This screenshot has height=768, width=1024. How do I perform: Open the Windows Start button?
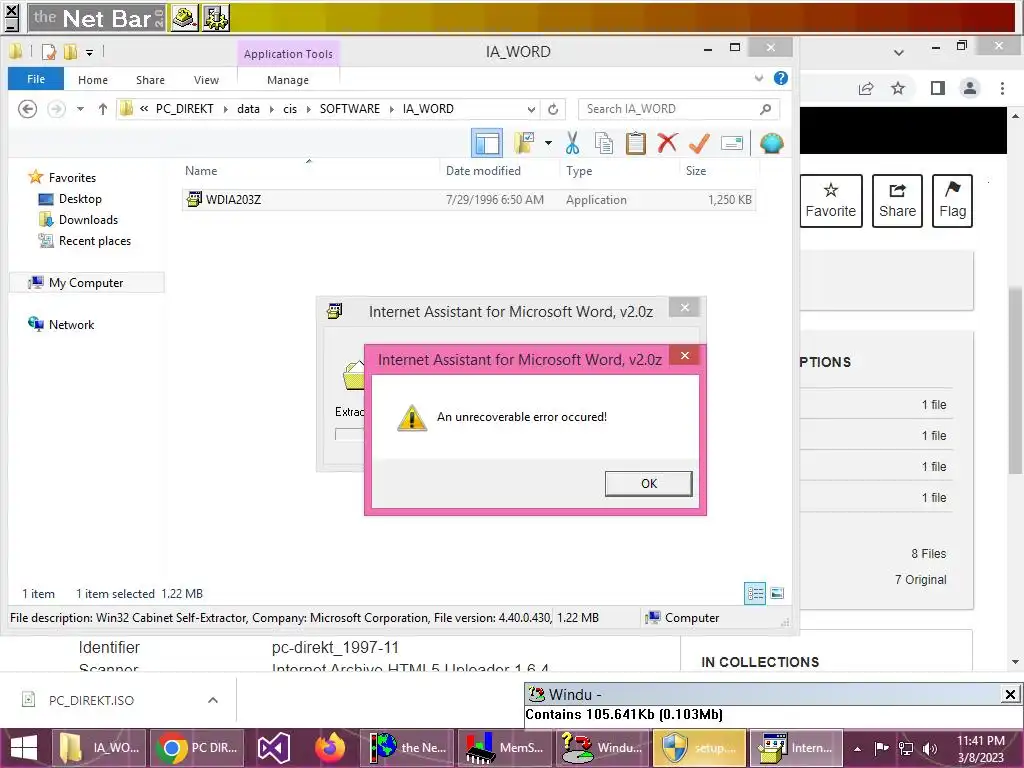coord(24,748)
